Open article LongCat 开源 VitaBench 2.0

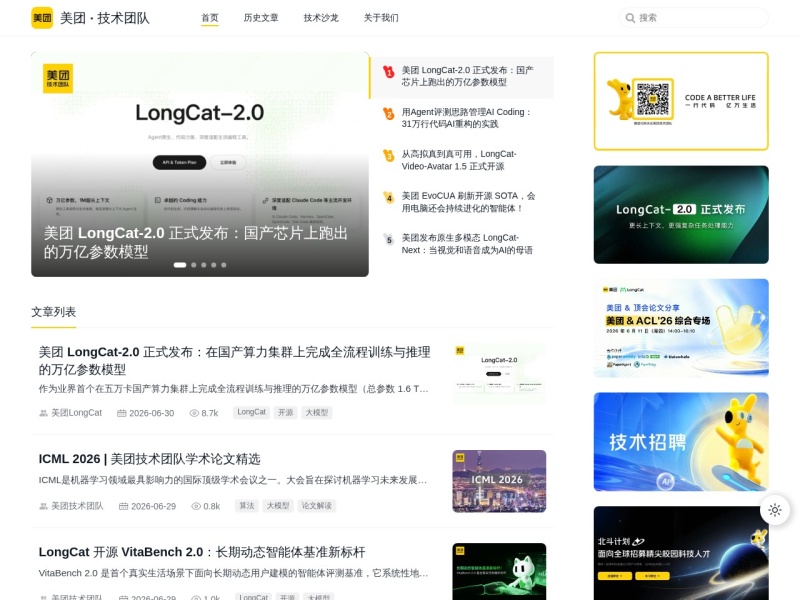[202, 552]
